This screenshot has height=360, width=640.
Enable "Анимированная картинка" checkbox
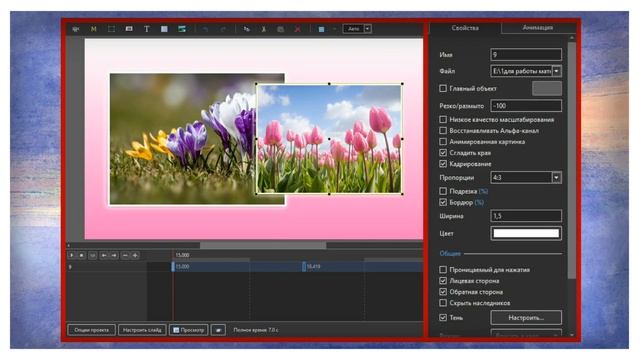pos(443,142)
